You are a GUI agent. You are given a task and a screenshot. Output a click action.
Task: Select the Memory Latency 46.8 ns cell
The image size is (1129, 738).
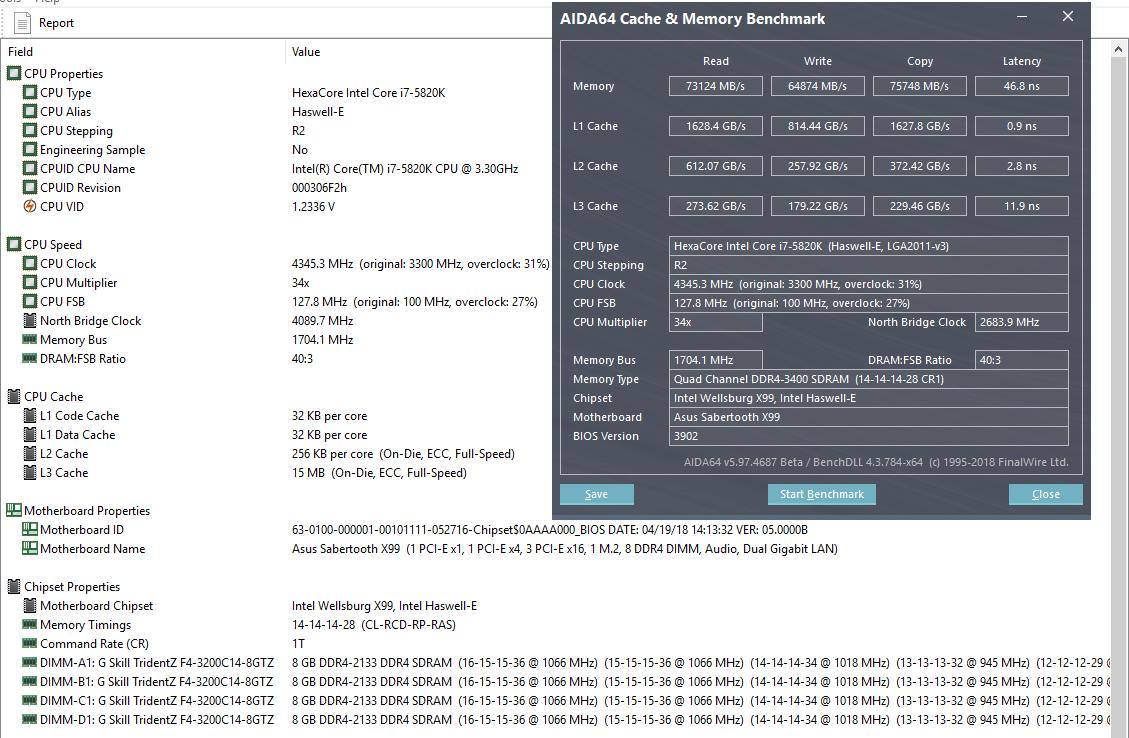pyautogui.click(x=1022, y=86)
